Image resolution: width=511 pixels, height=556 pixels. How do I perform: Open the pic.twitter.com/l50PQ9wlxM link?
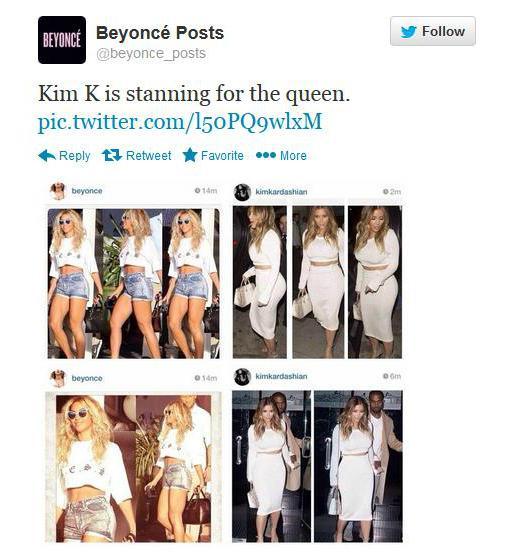pyautogui.click(x=180, y=121)
